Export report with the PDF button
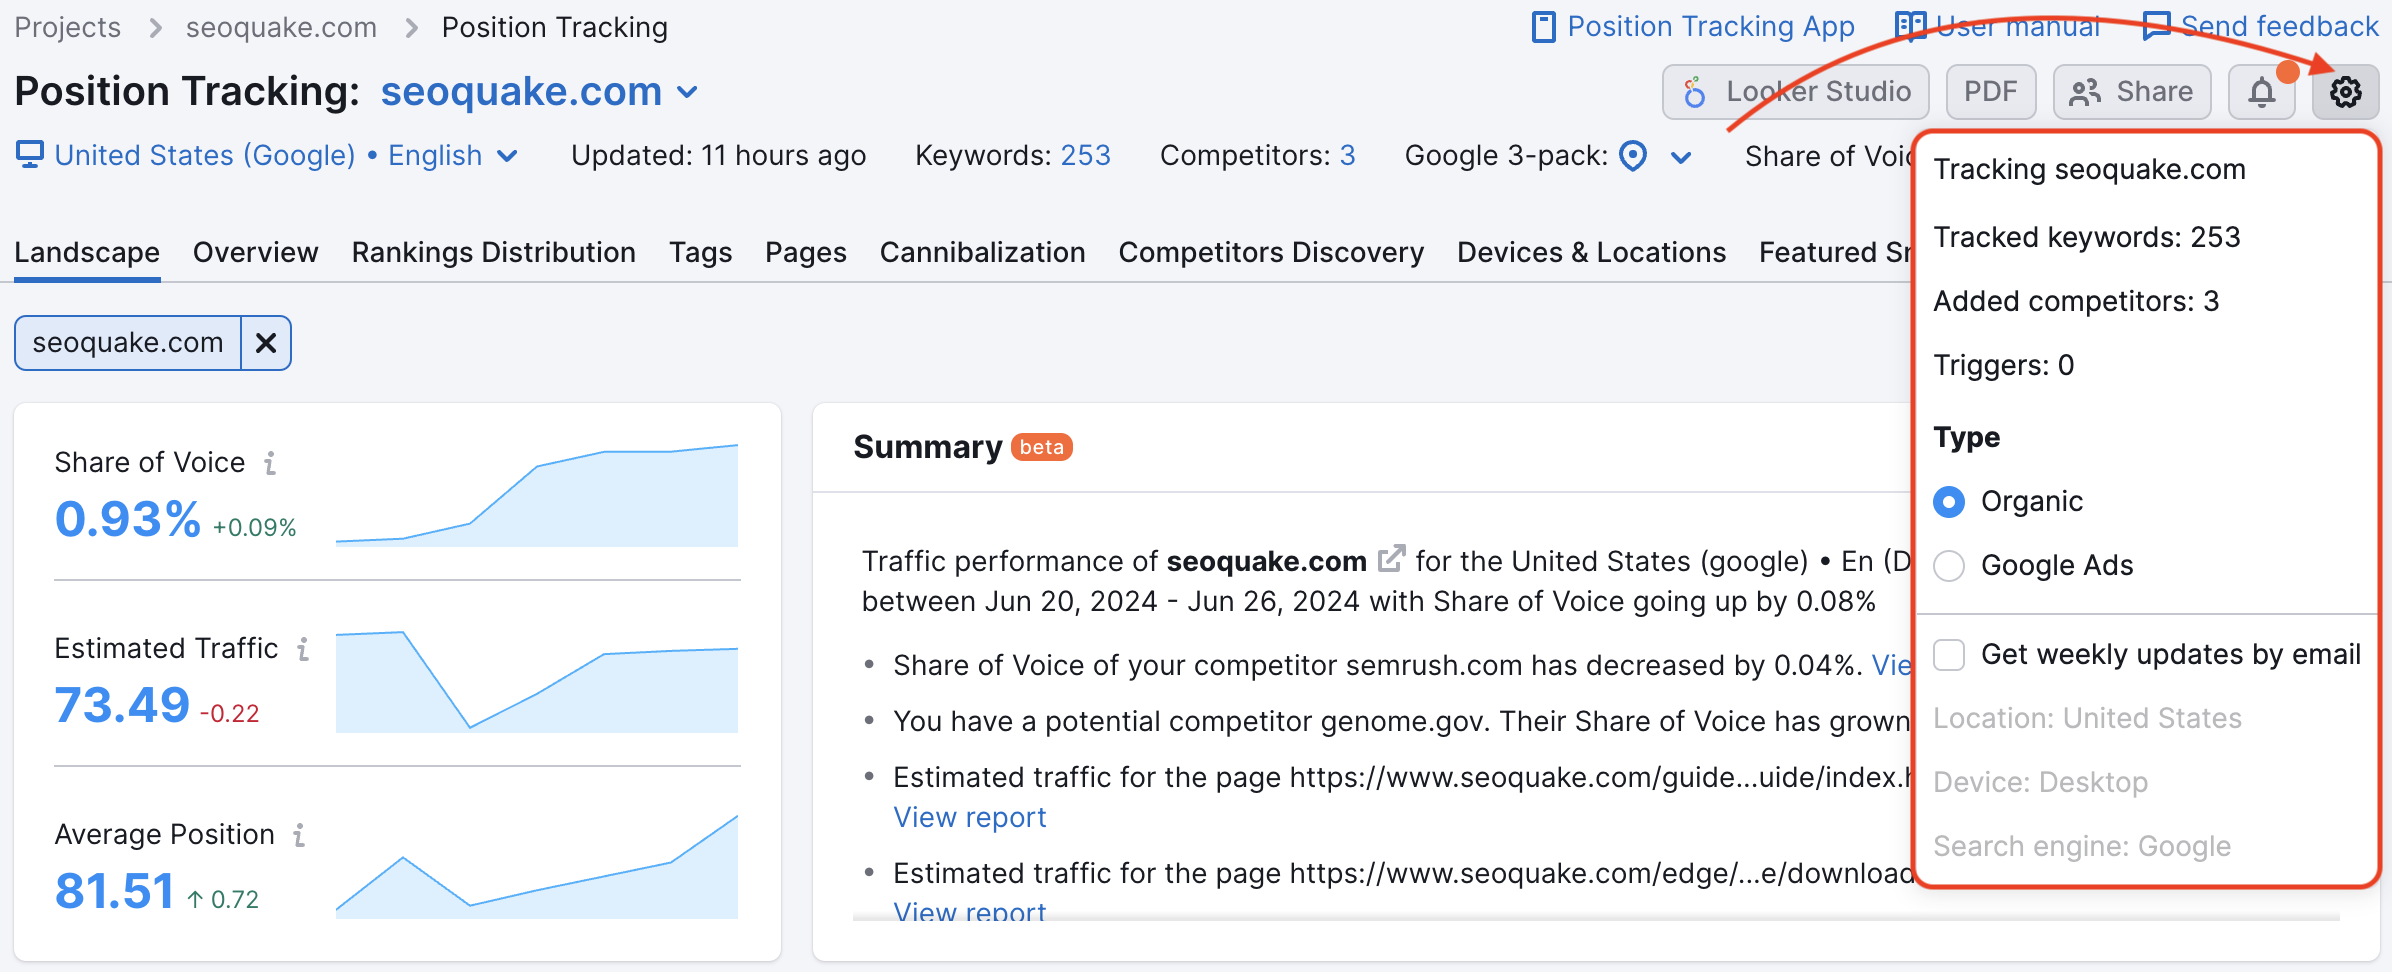The height and width of the screenshot is (972, 2392). 1991,92
